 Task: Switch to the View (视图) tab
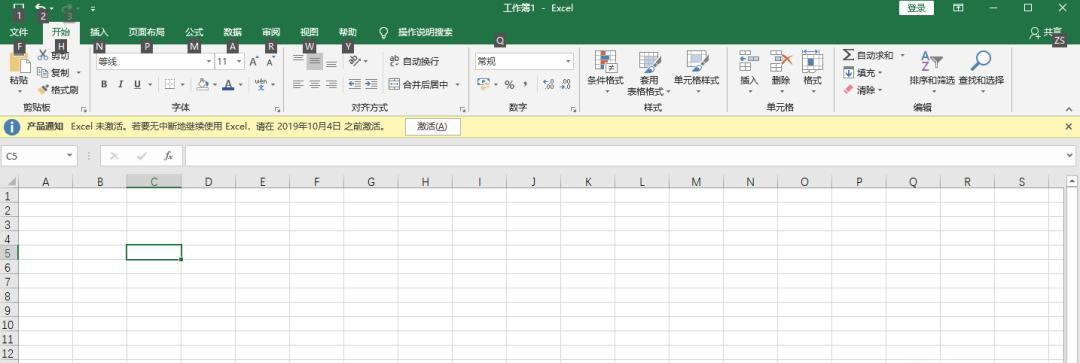click(x=310, y=32)
